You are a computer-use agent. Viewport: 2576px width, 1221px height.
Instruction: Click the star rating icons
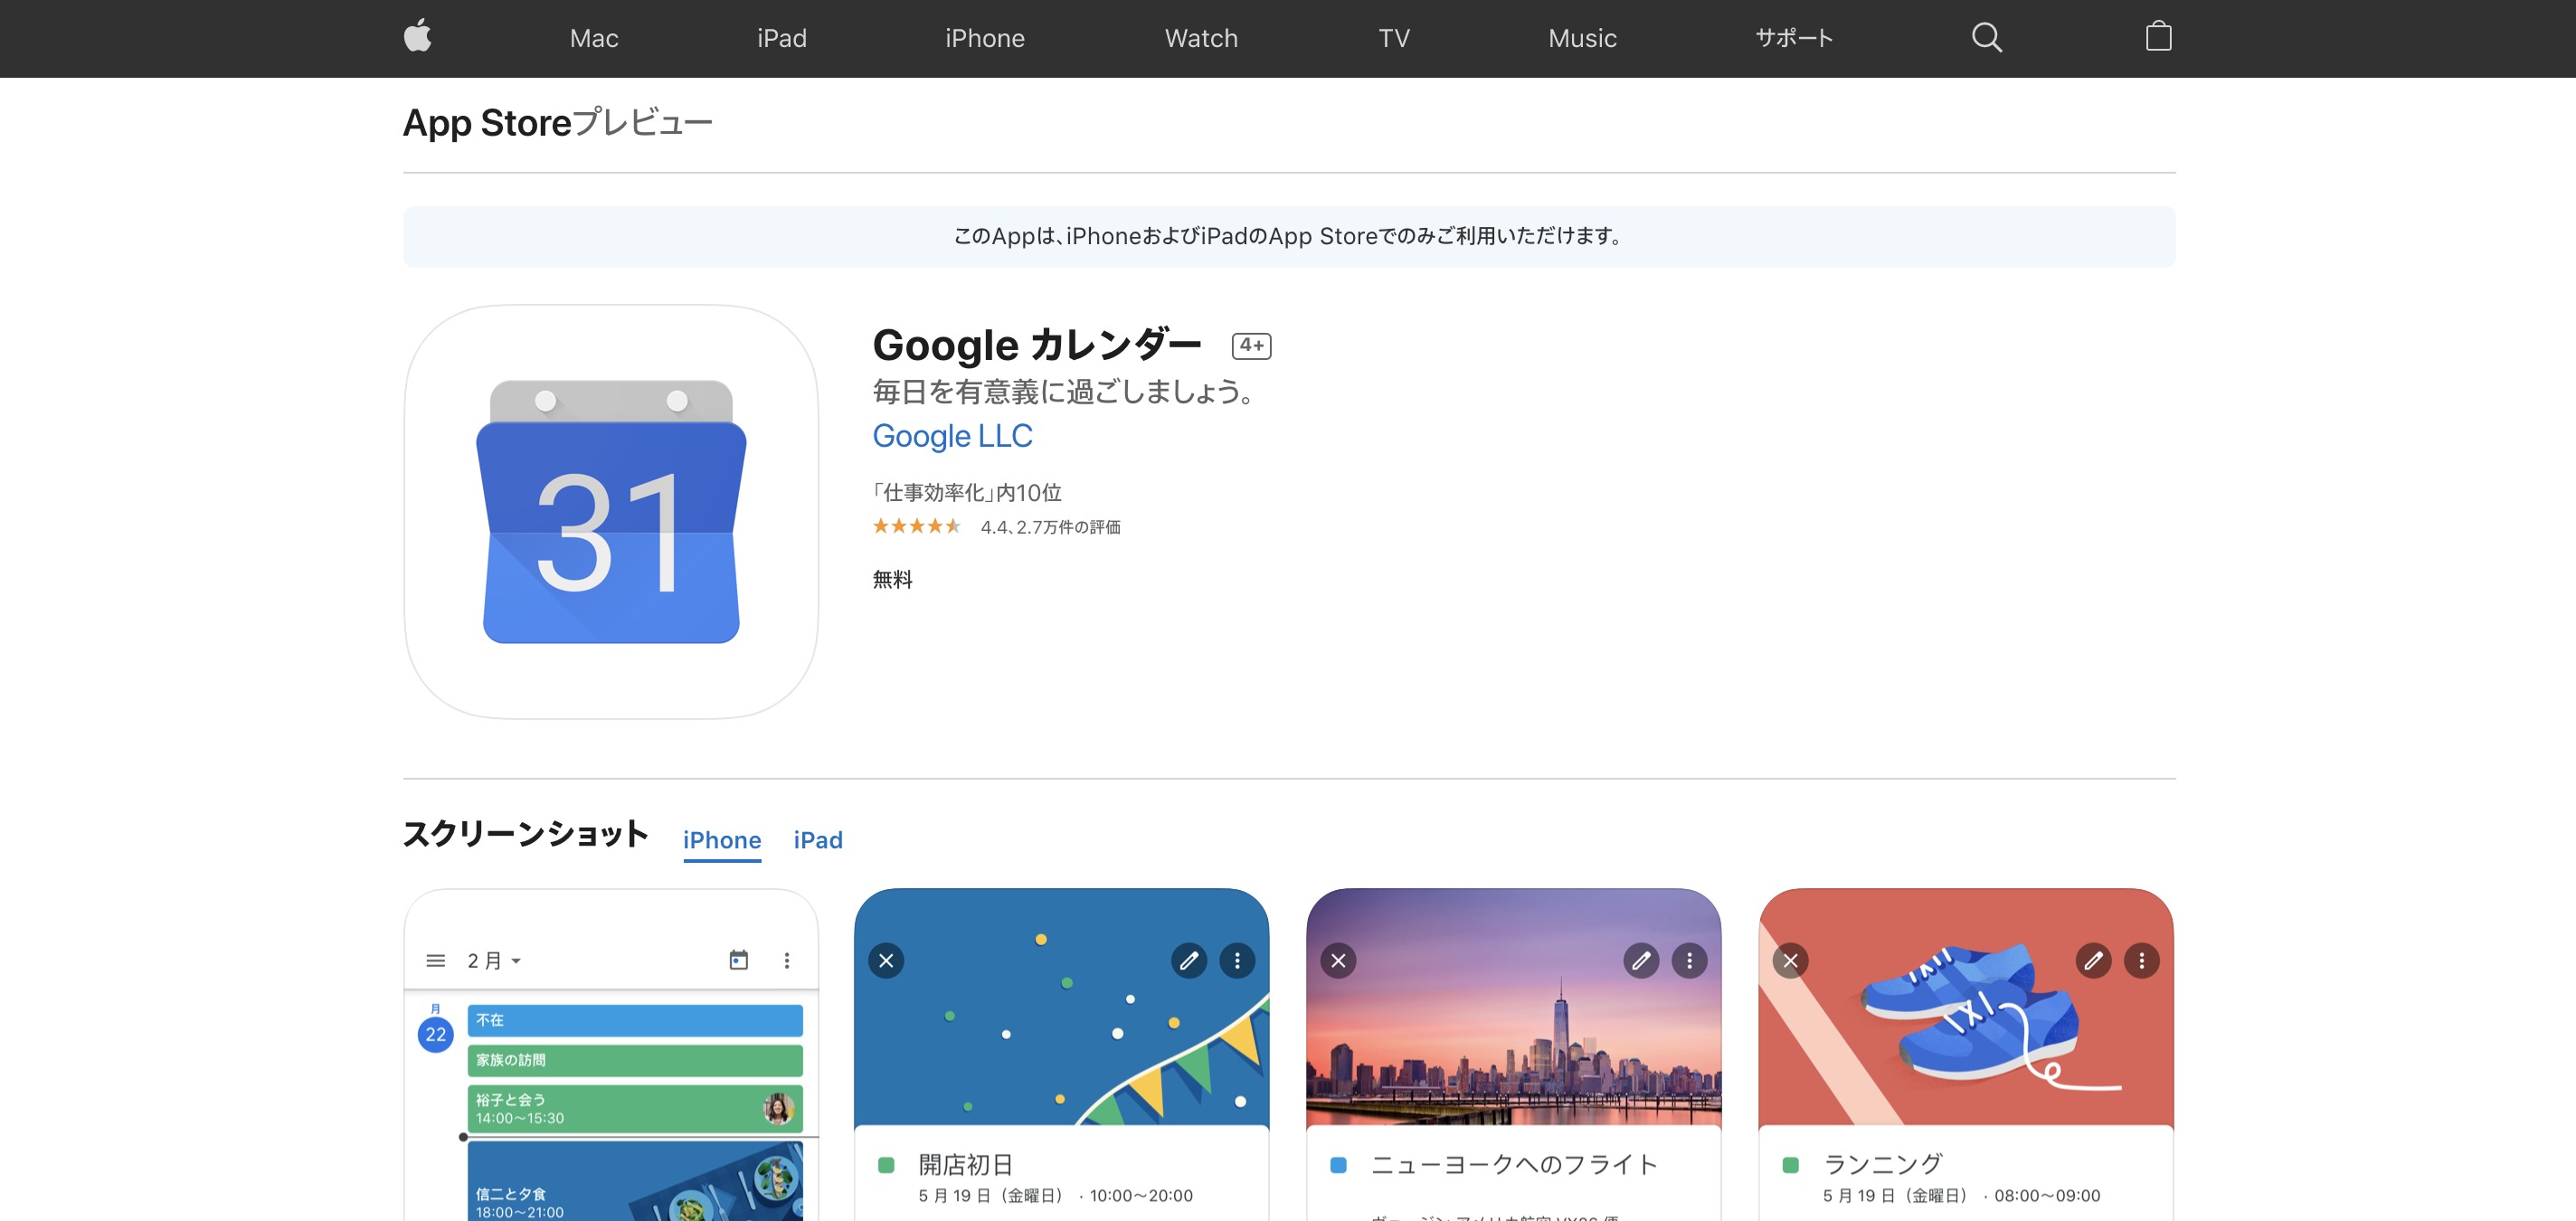(x=916, y=526)
